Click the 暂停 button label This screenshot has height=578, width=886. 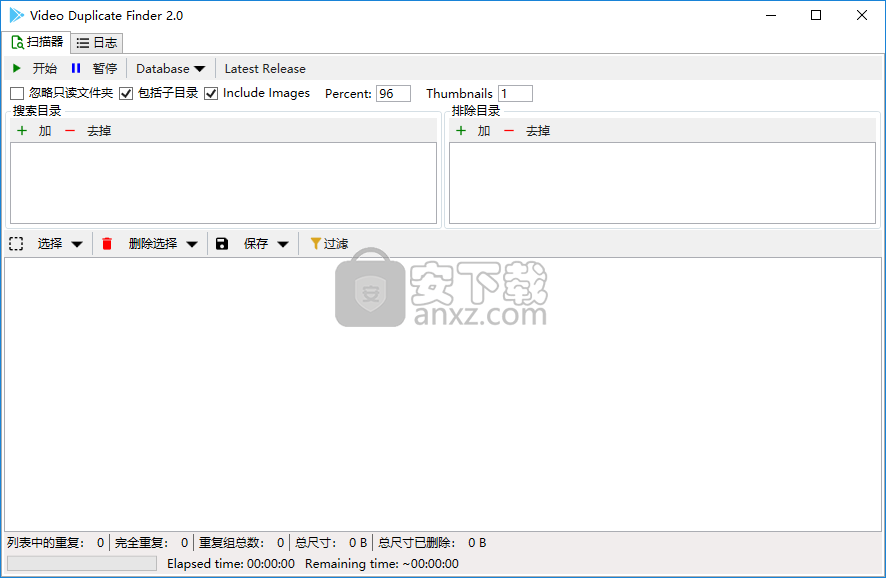(105, 68)
